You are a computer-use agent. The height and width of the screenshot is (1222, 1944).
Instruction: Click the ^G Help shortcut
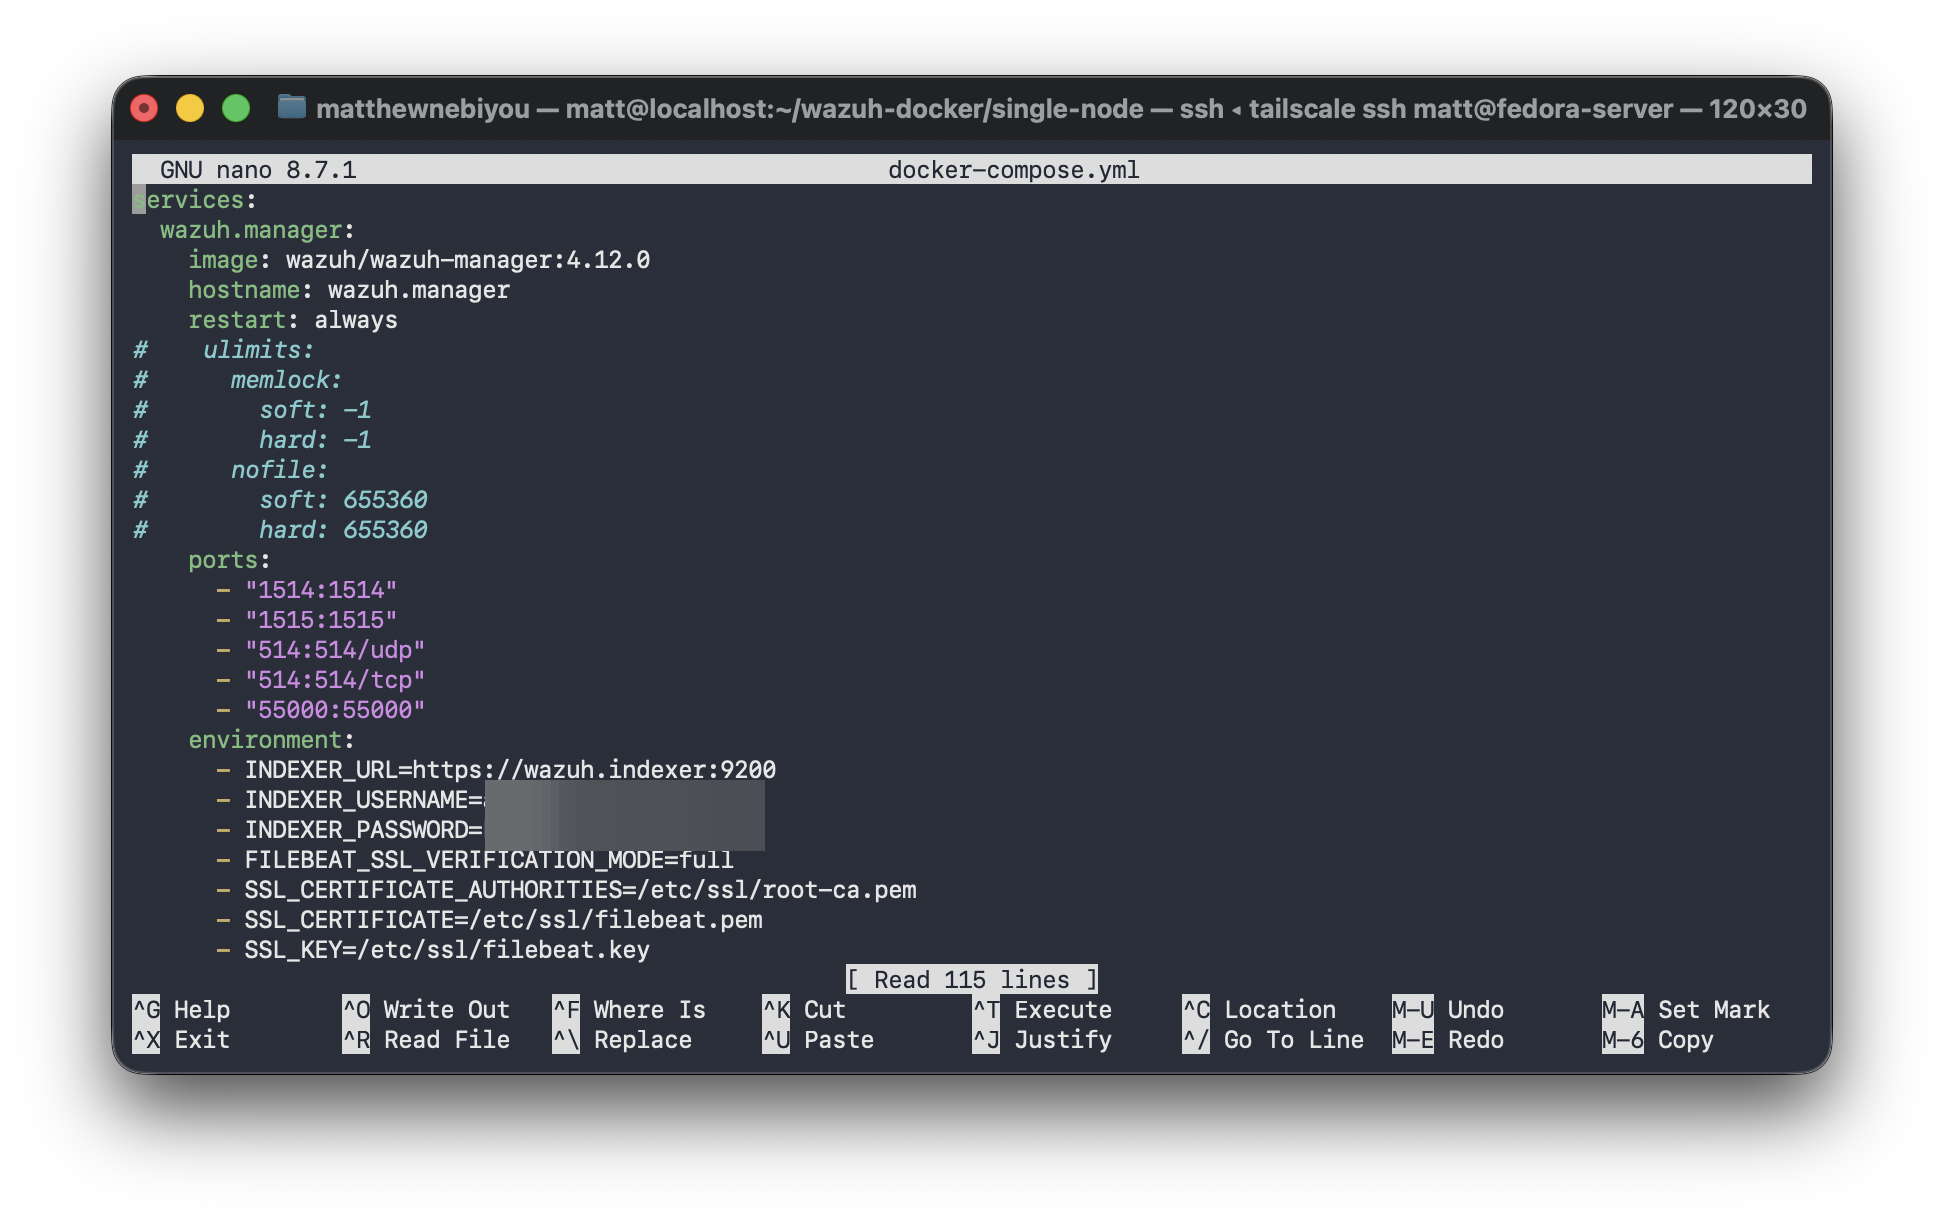181,1010
